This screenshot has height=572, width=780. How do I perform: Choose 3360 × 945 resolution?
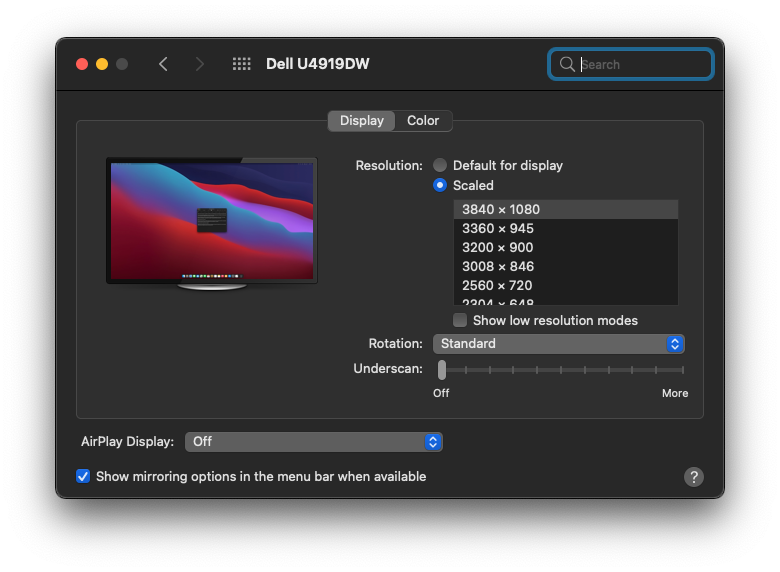pyautogui.click(x=566, y=228)
